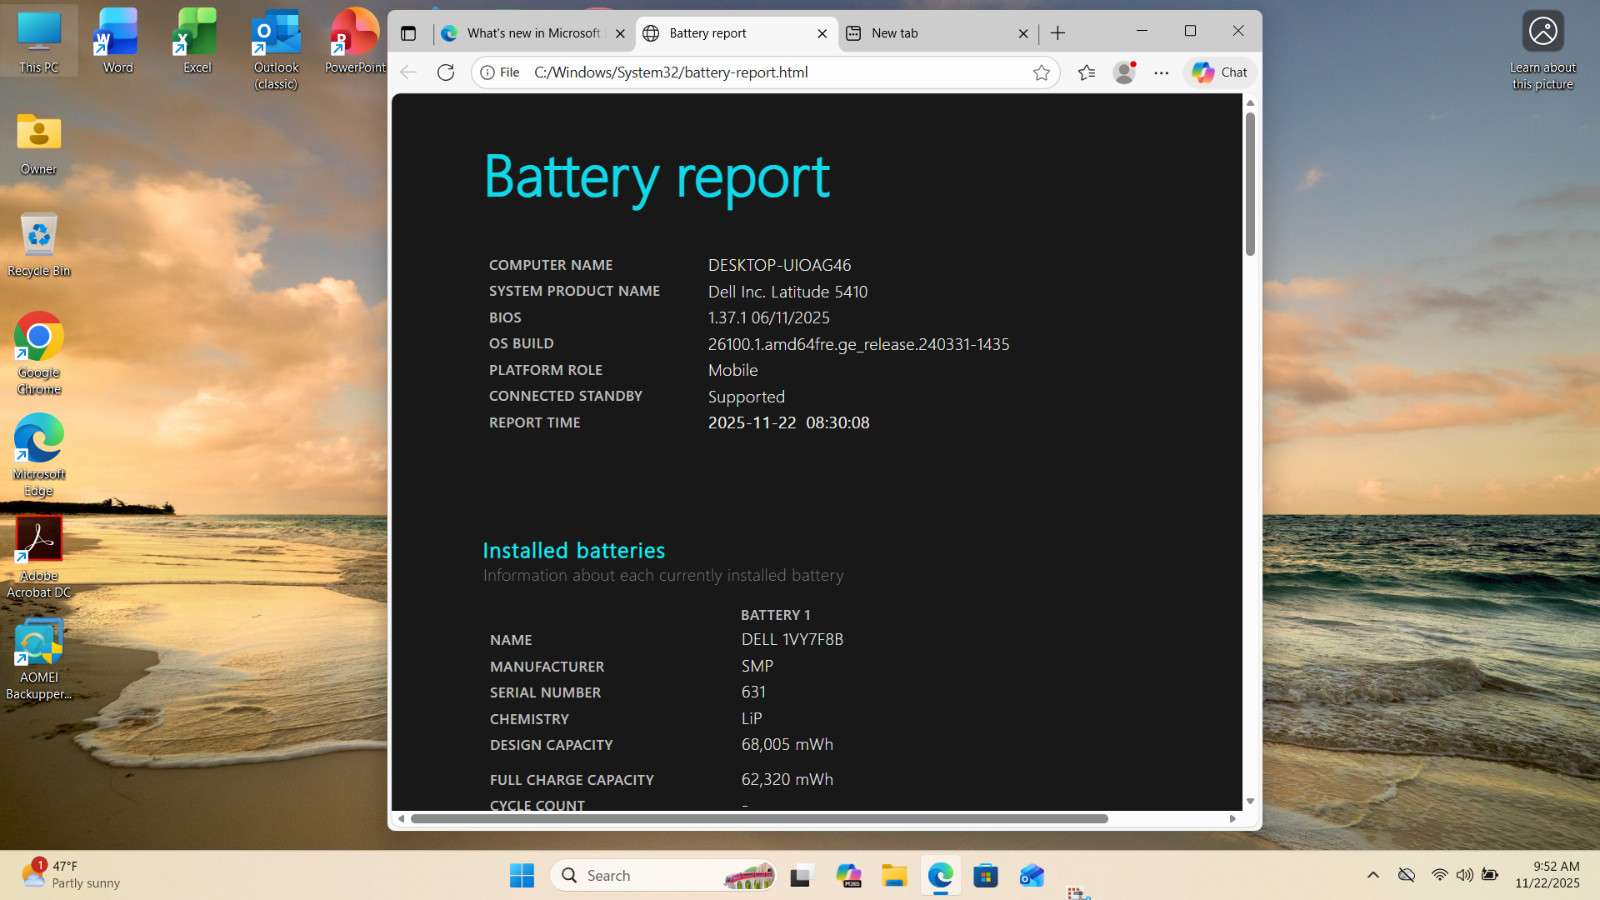1600x900 pixels.
Task: Launch Microsoft Edge desktop shortcut
Action: 39,455
